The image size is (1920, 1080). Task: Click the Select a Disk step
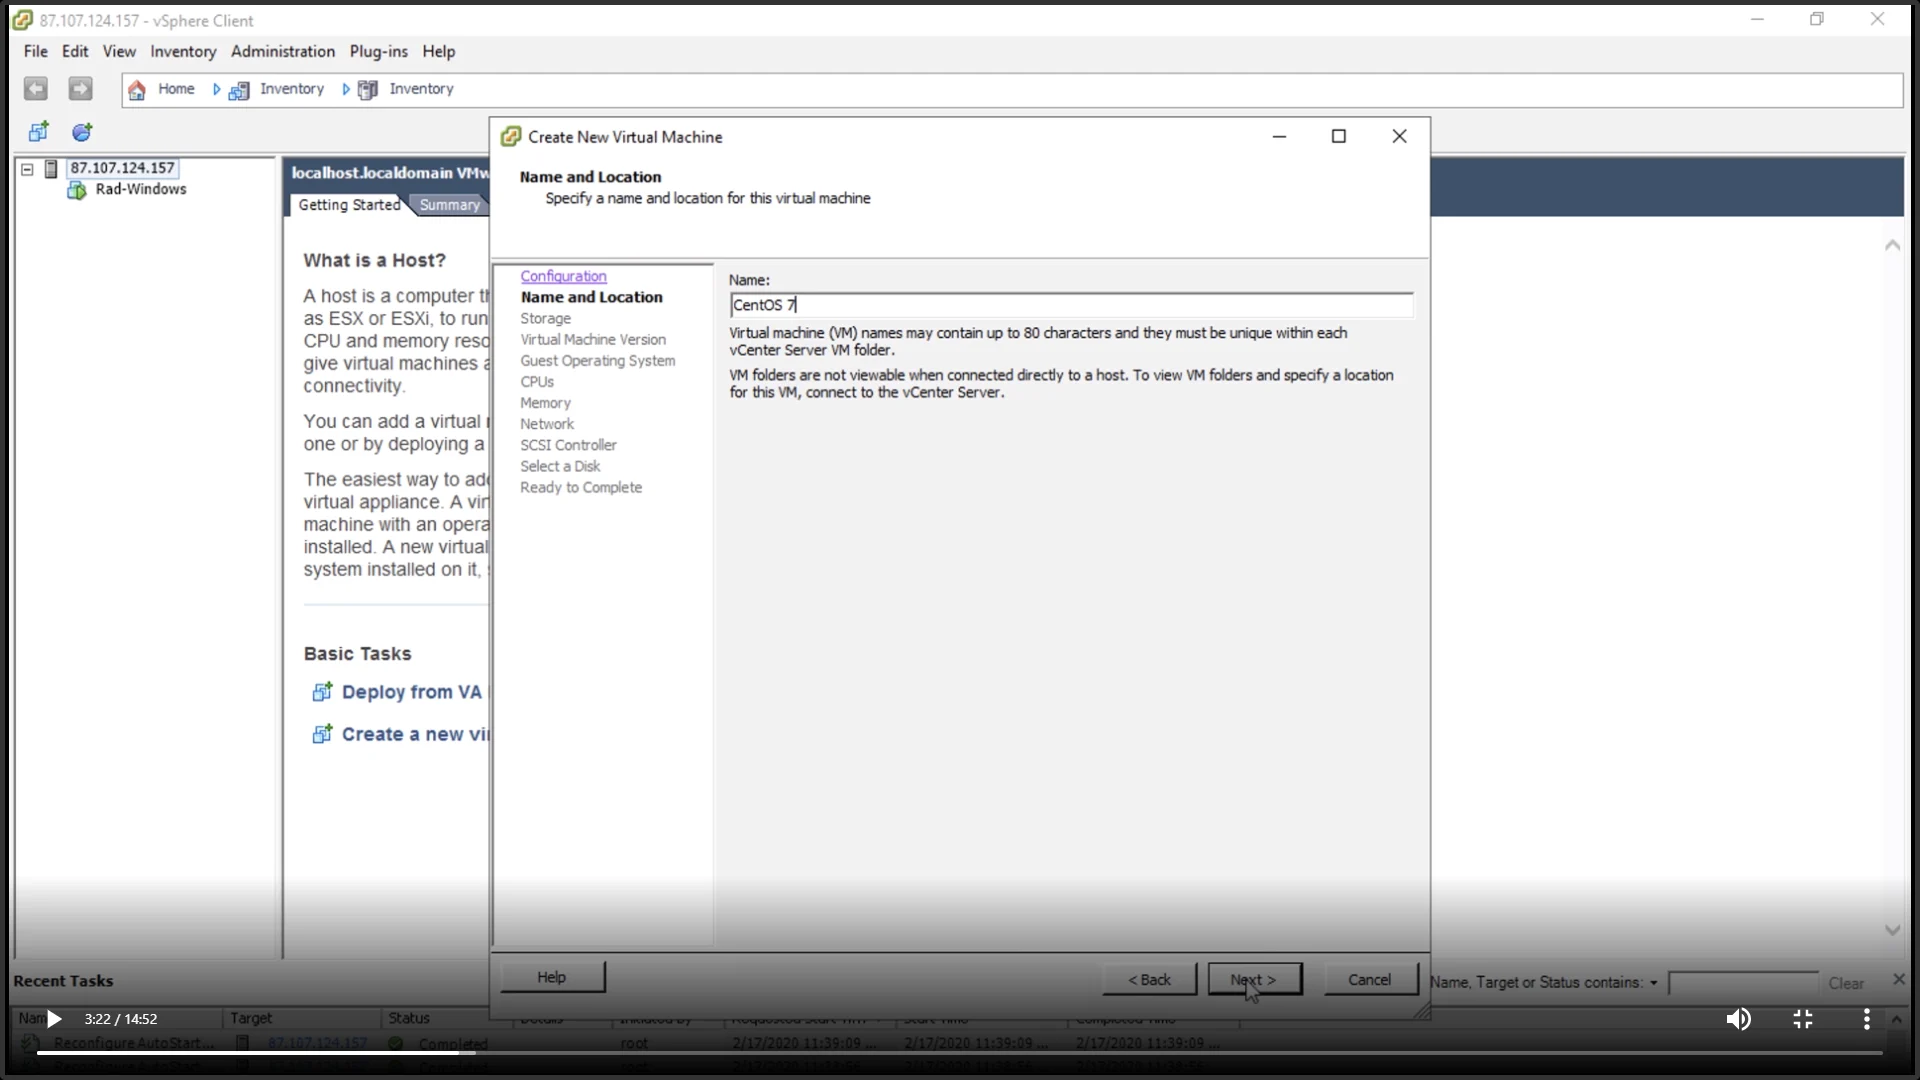560,466
